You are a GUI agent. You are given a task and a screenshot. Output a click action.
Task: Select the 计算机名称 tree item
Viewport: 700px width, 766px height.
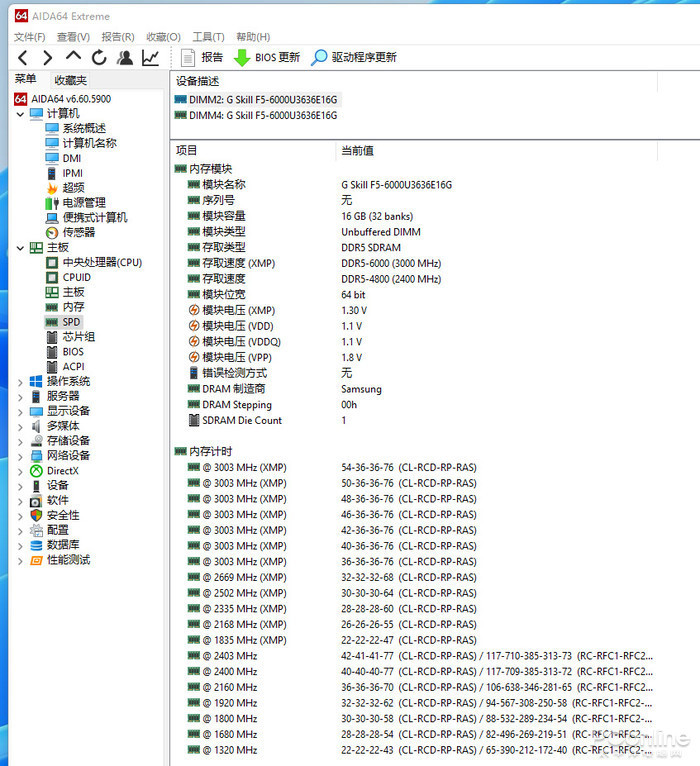[81, 143]
